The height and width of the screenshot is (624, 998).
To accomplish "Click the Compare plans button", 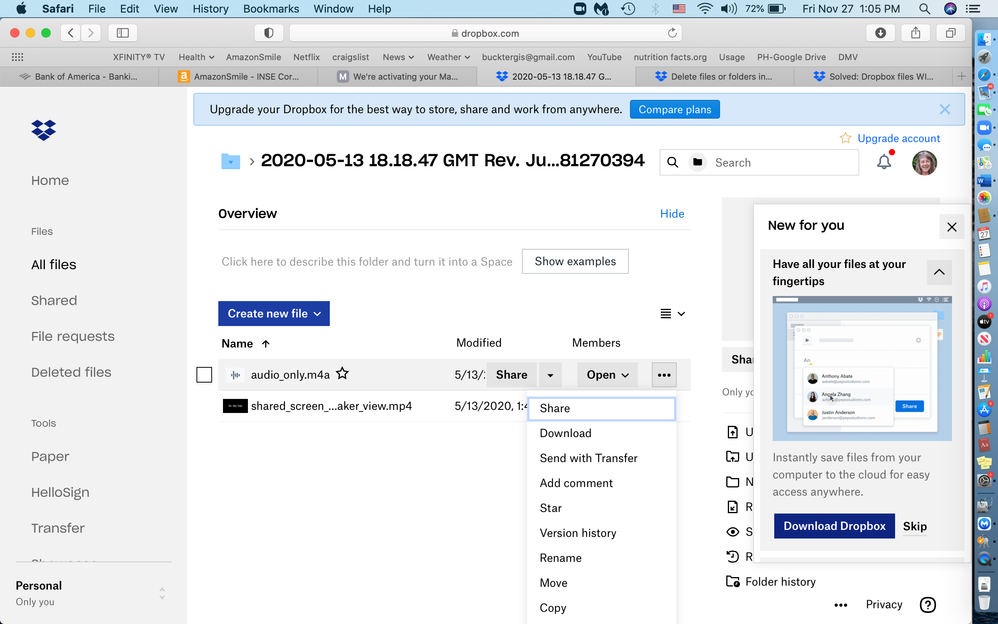I will point(675,110).
